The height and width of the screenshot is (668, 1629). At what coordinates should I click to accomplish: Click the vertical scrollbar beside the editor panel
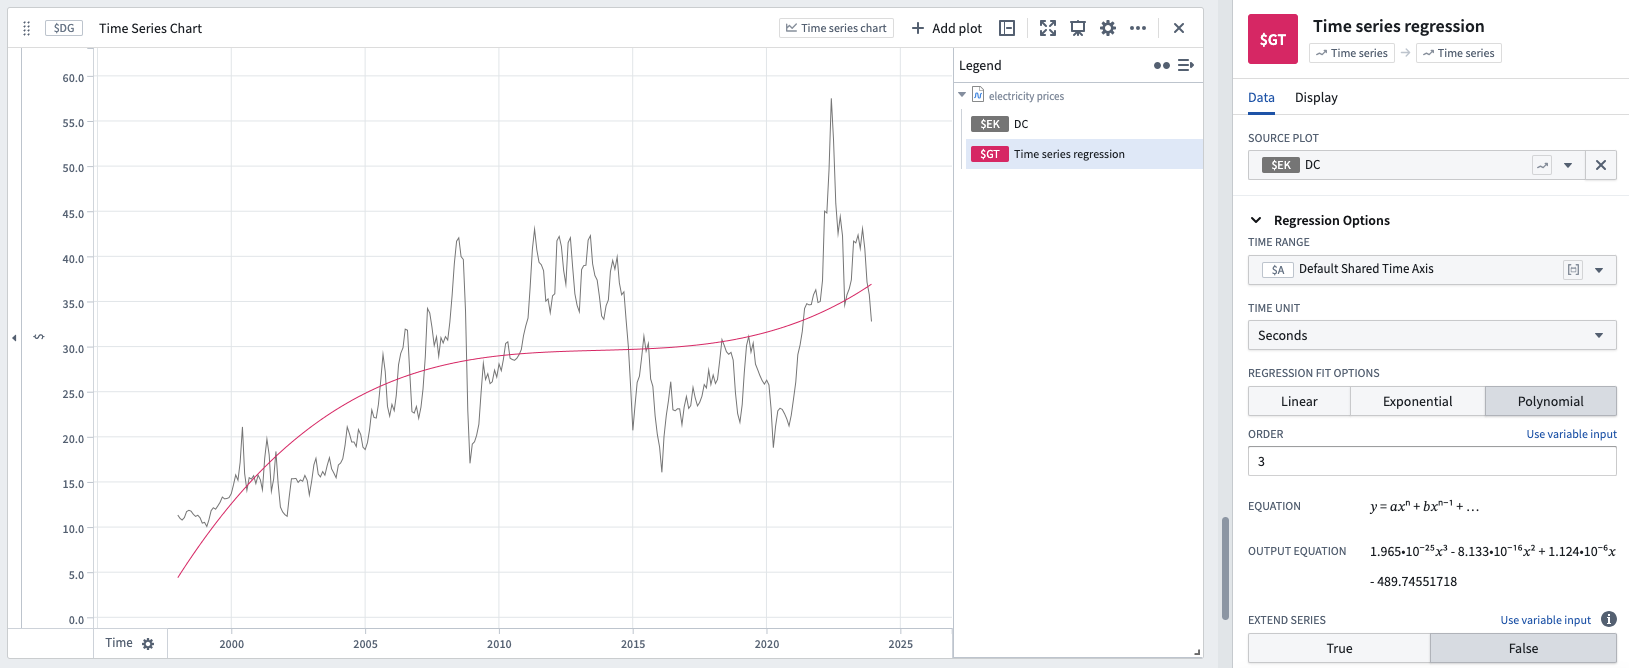[x=1225, y=568]
